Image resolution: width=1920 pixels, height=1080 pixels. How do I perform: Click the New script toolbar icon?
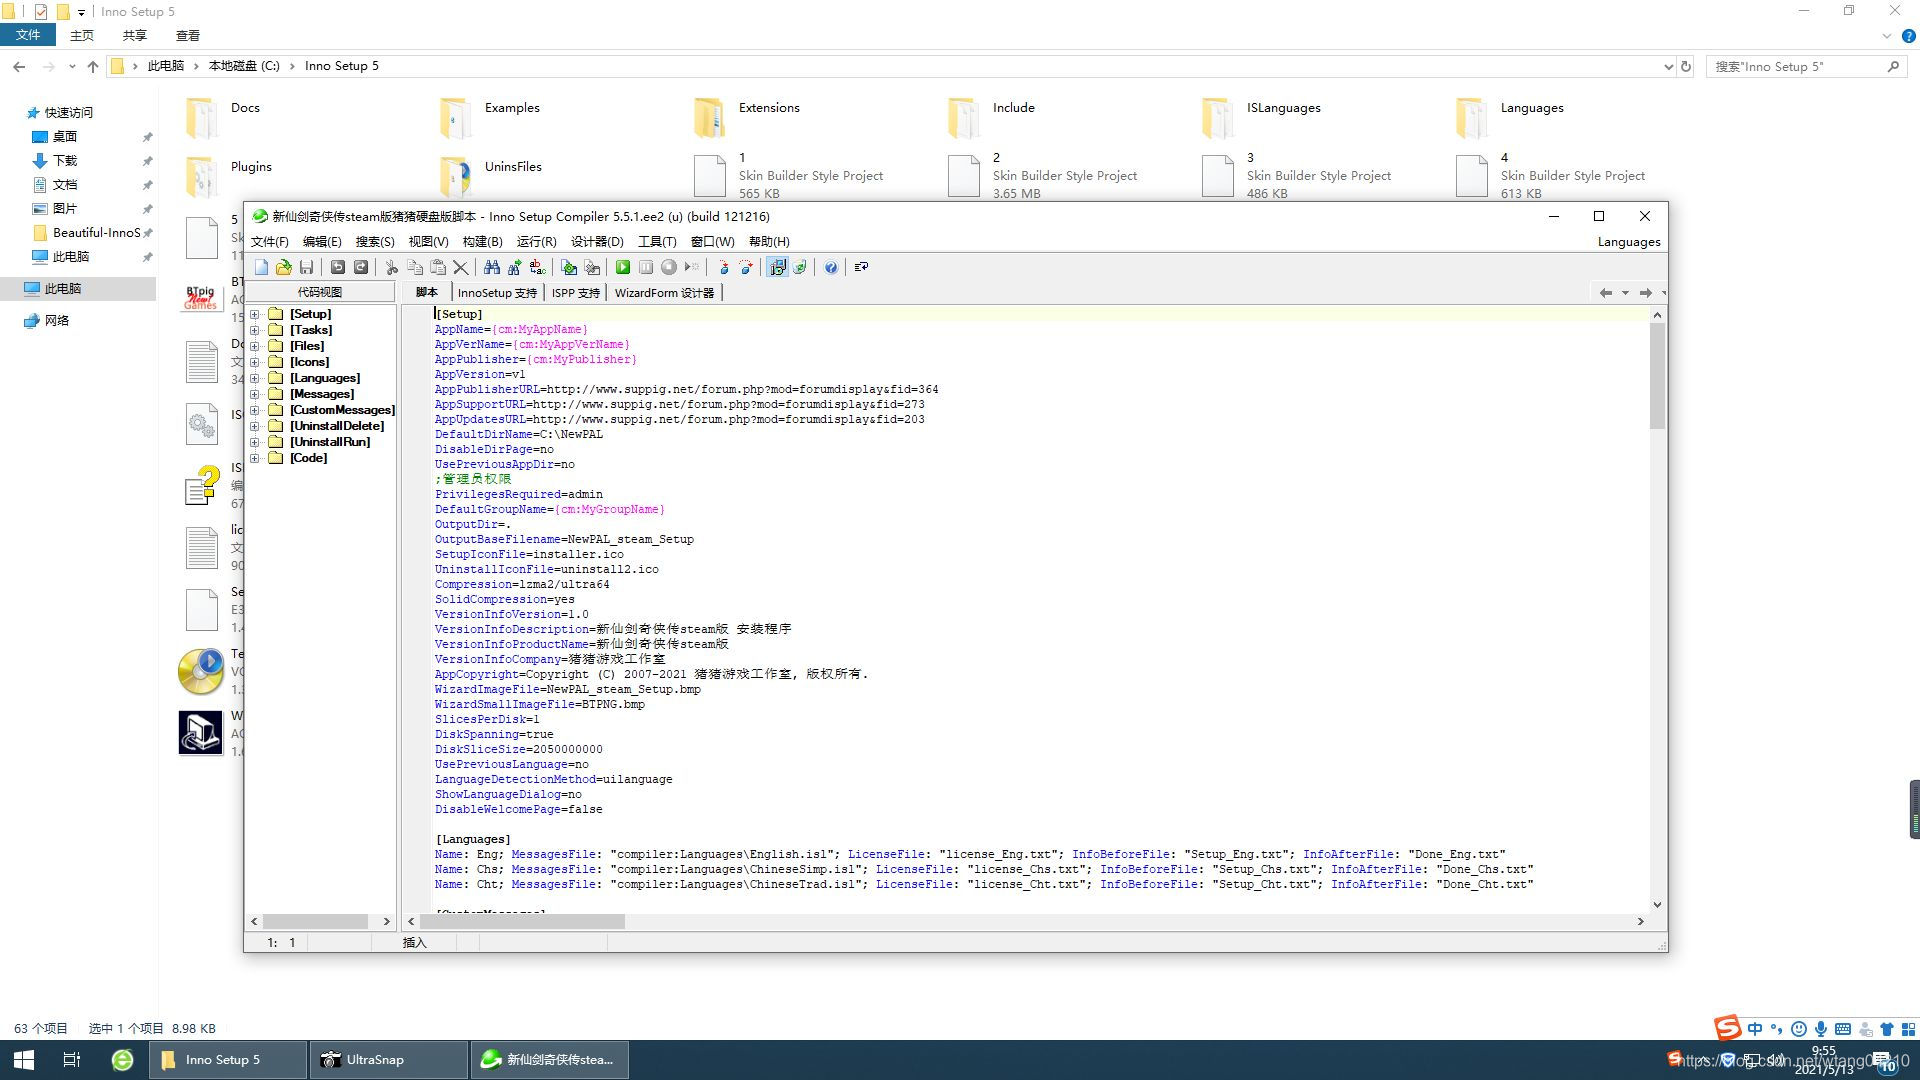tap(262, 267)
